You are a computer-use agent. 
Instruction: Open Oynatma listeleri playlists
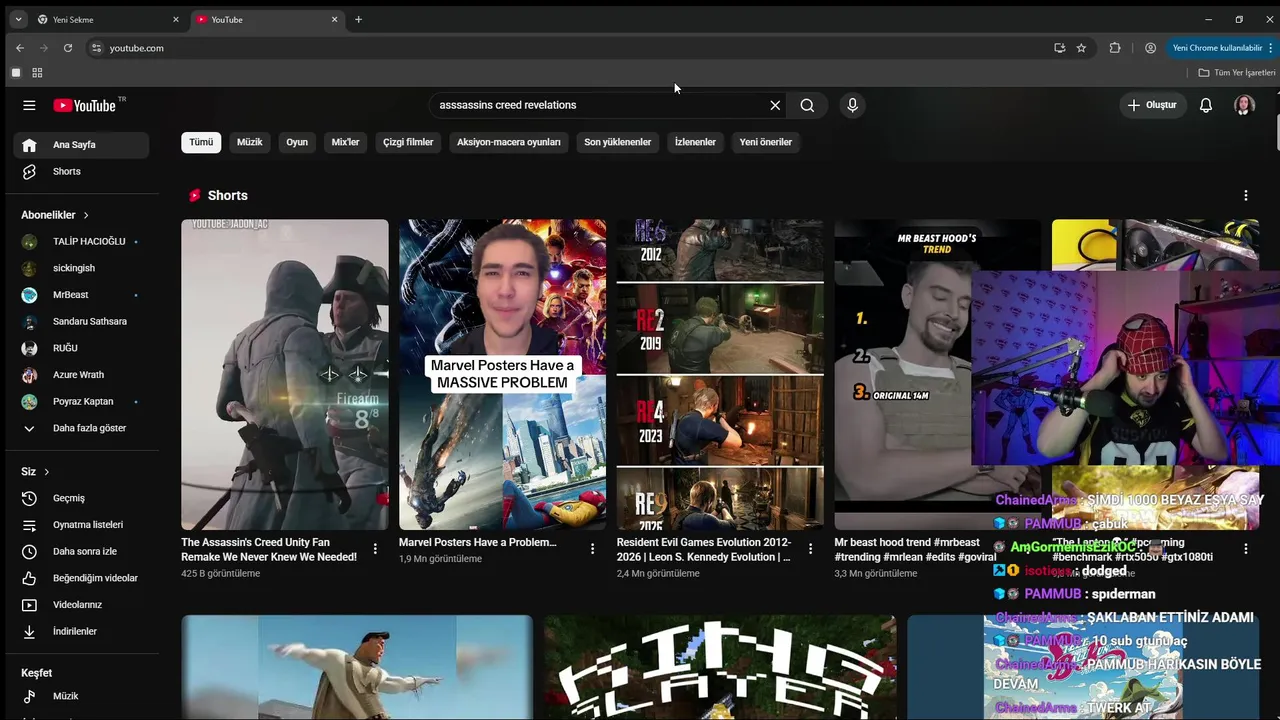click(81, 525)
